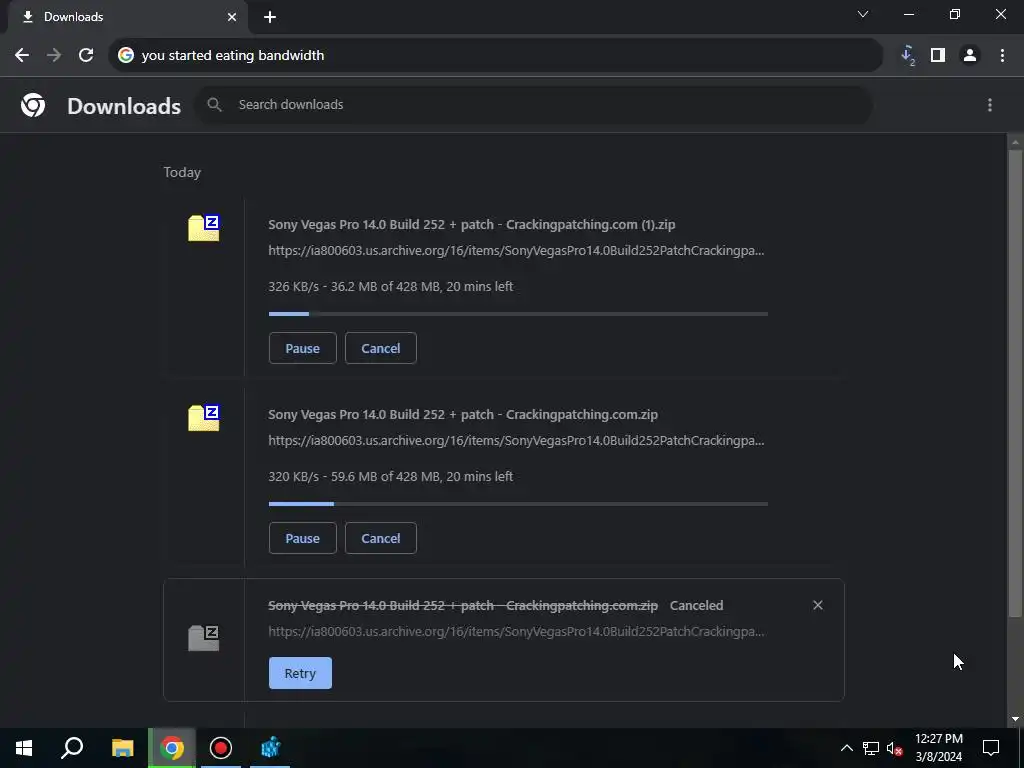Viewport: 1024px width, 768px height.
Task: Close the Downloads tab
Action: point(232,17)
